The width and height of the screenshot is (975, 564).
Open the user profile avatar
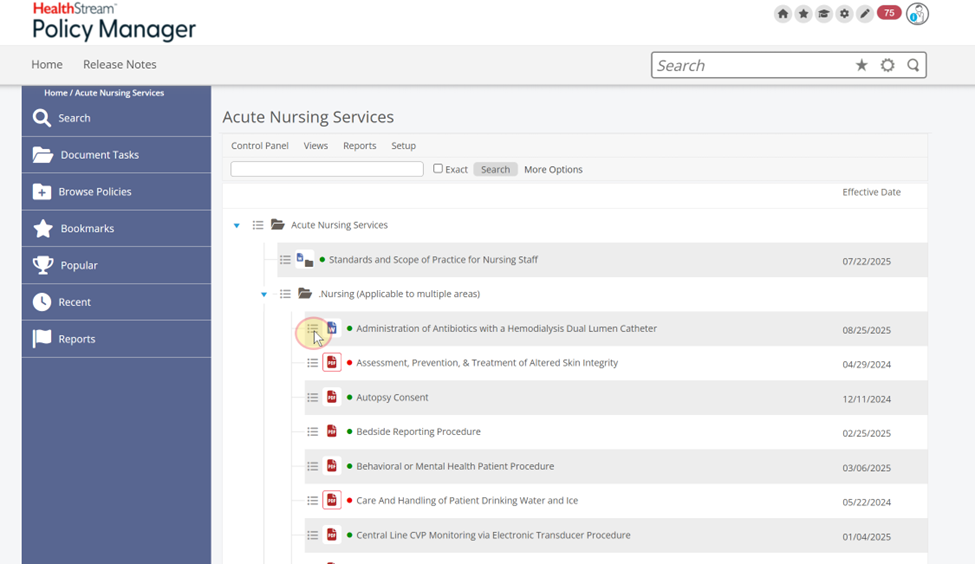[x=917, y=14]
